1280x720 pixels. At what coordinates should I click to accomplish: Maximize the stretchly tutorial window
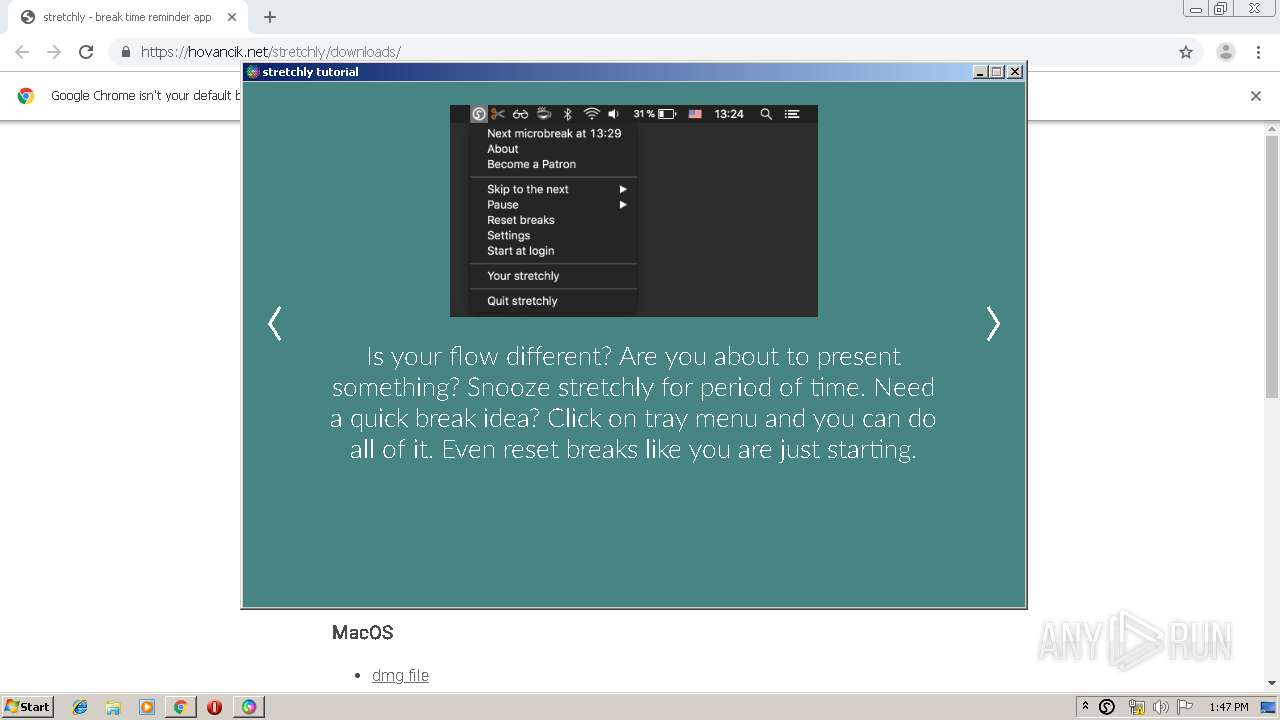(x=997, y=72)
